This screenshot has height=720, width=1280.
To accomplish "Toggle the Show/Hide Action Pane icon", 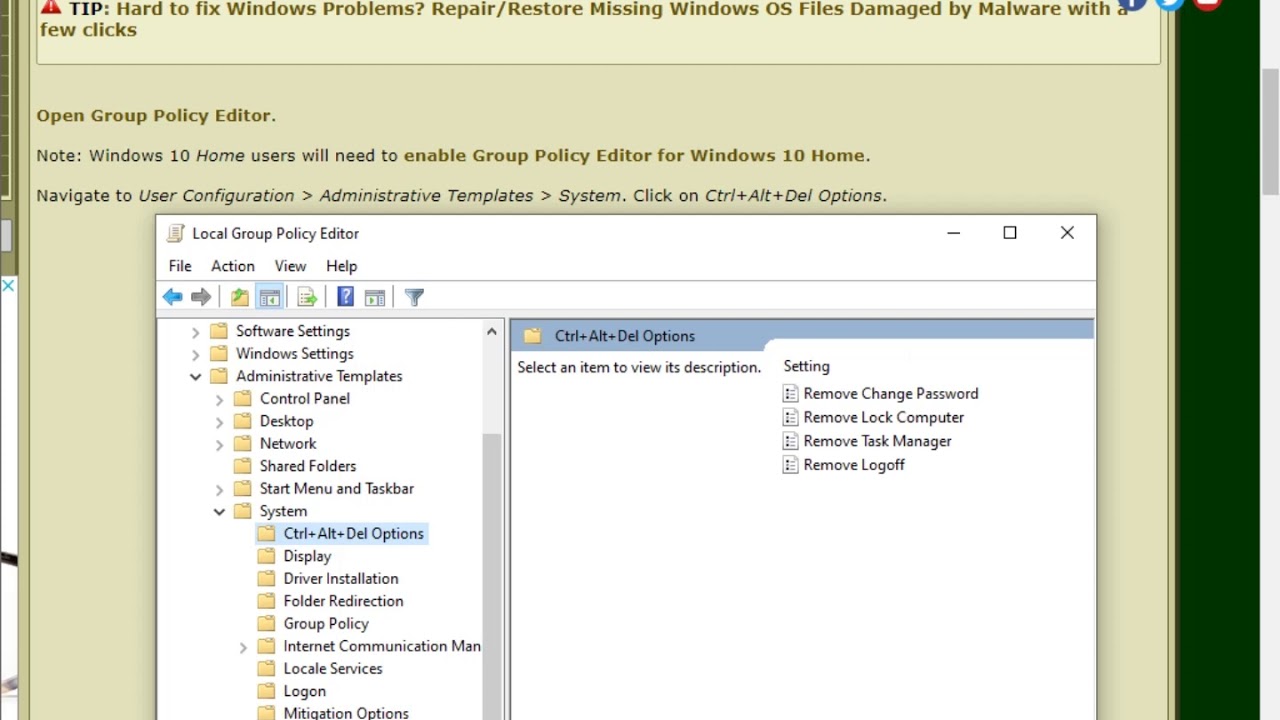I will 375,297.
